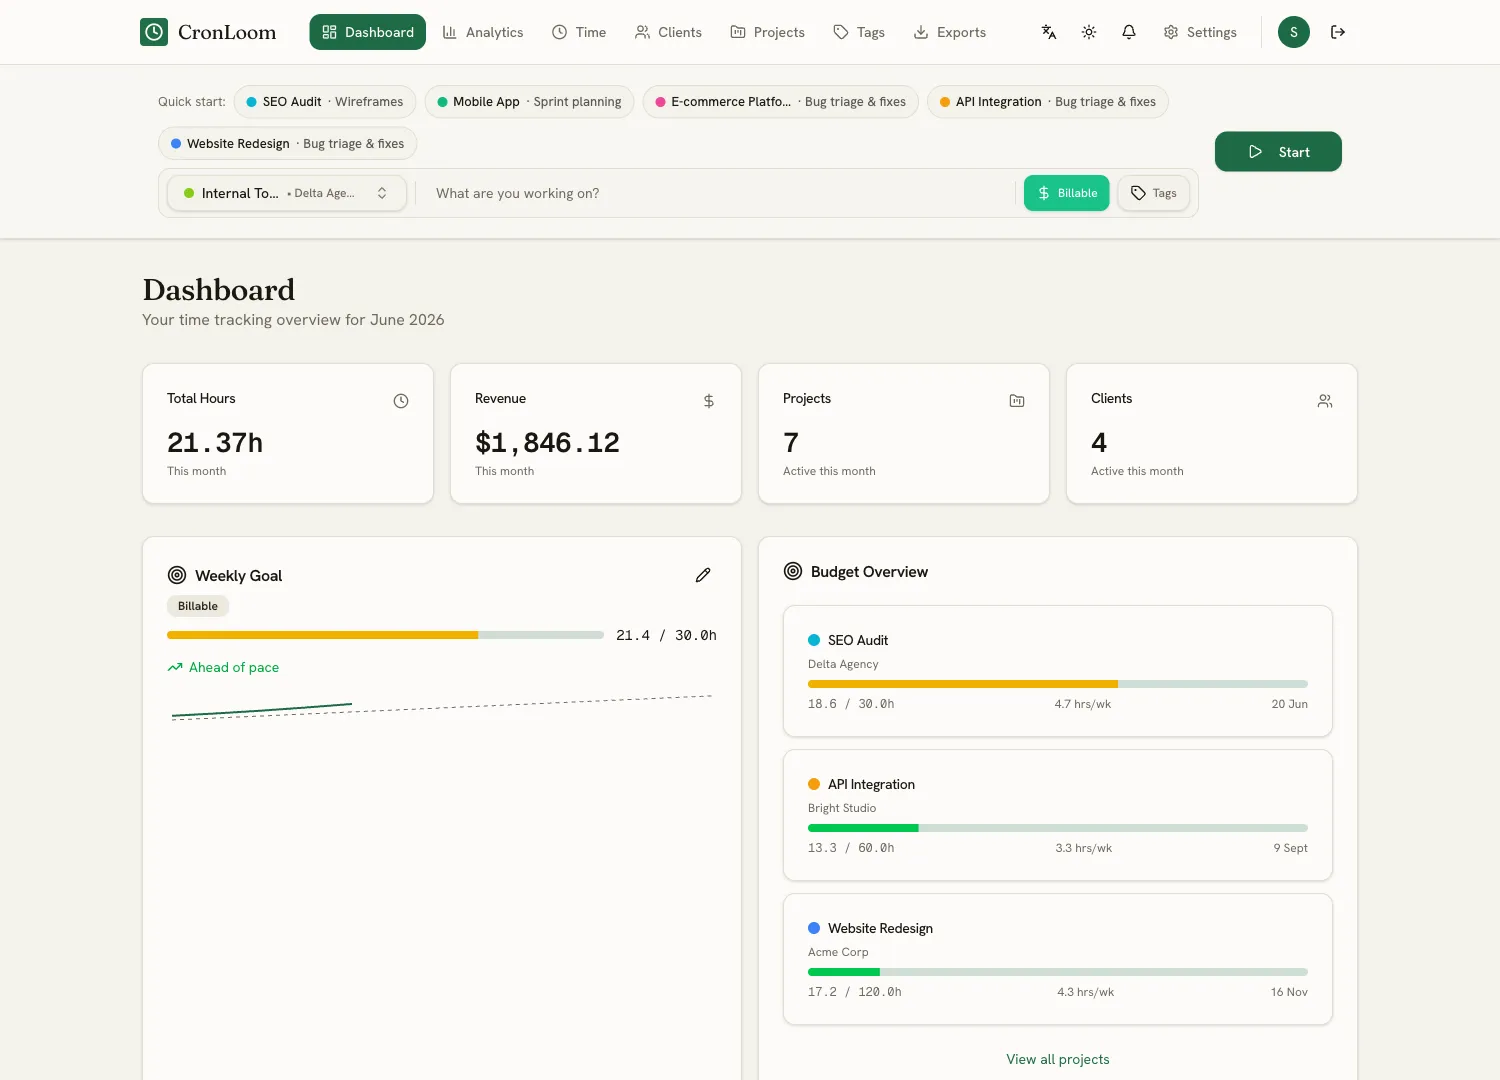Screen dimensions: 1500x1080
Task: Click the Billable badge under Weekly Goal
Action: click(x=198, y=606)
